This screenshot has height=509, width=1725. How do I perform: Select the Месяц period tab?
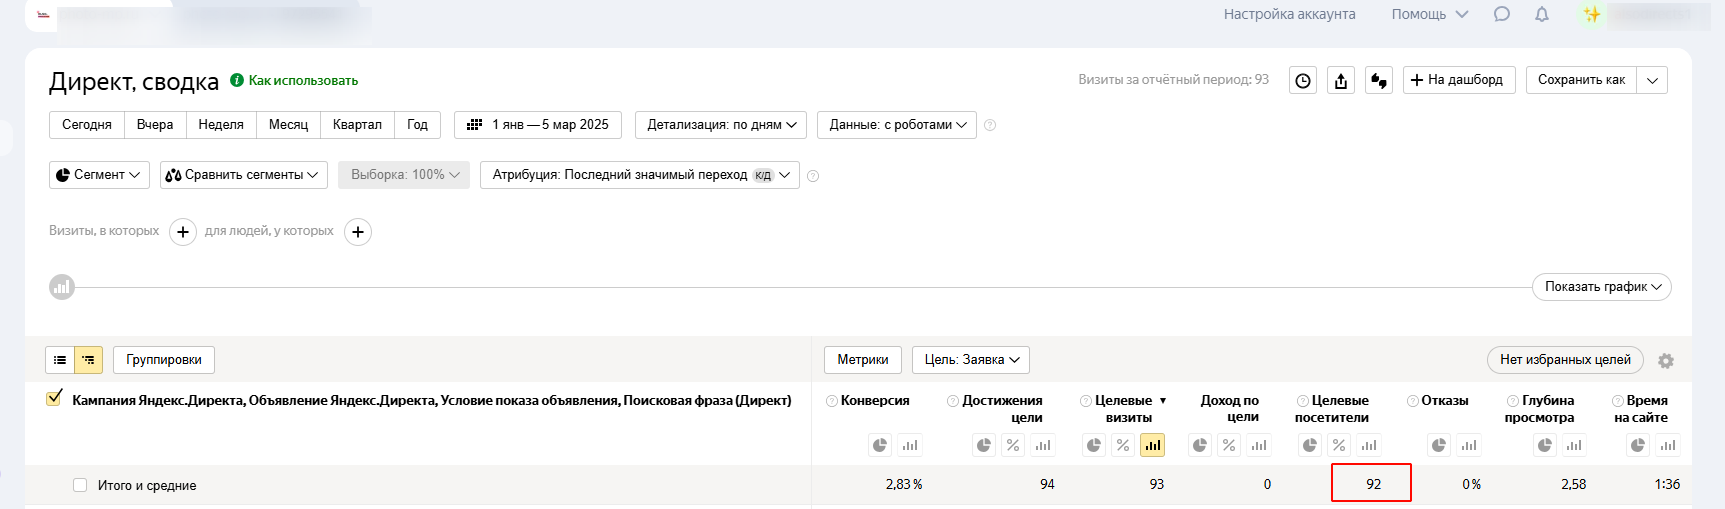289,125
